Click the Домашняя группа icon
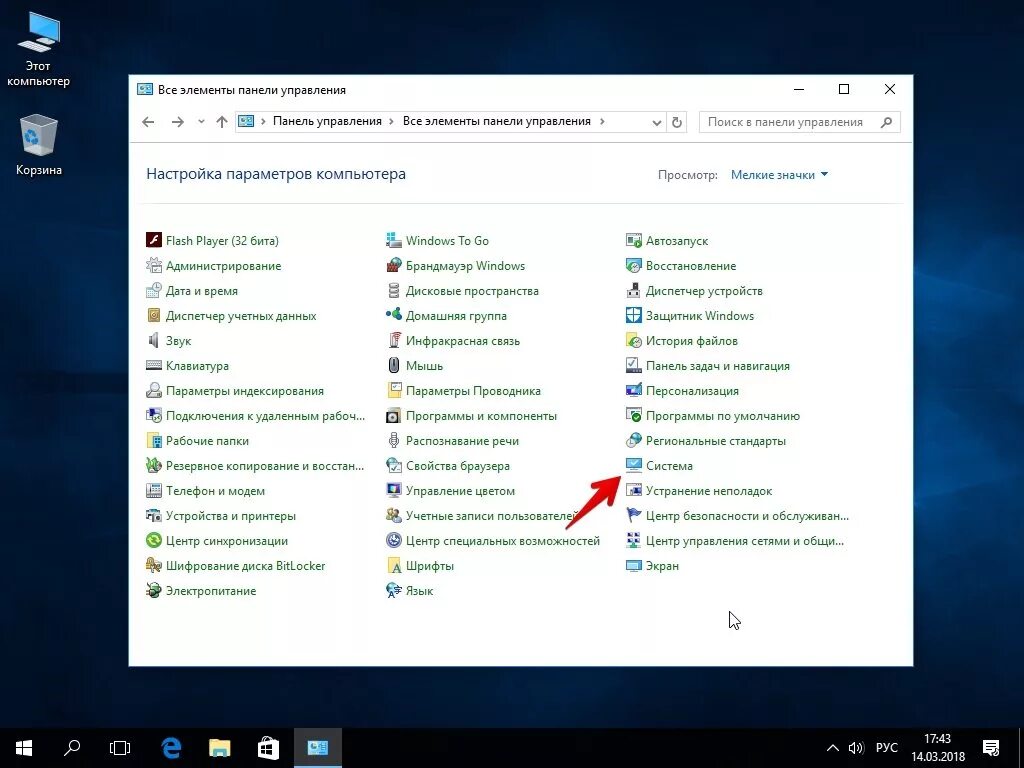Viewport: 1024px width, 768px height. (394, 315)
